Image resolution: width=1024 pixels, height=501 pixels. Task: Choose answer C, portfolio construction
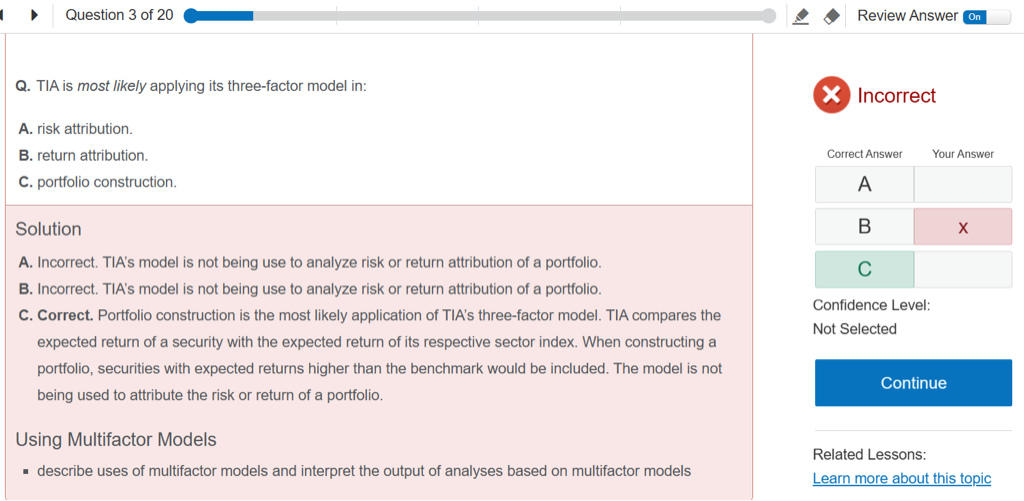pyautogui.click(x=98, y=182)
